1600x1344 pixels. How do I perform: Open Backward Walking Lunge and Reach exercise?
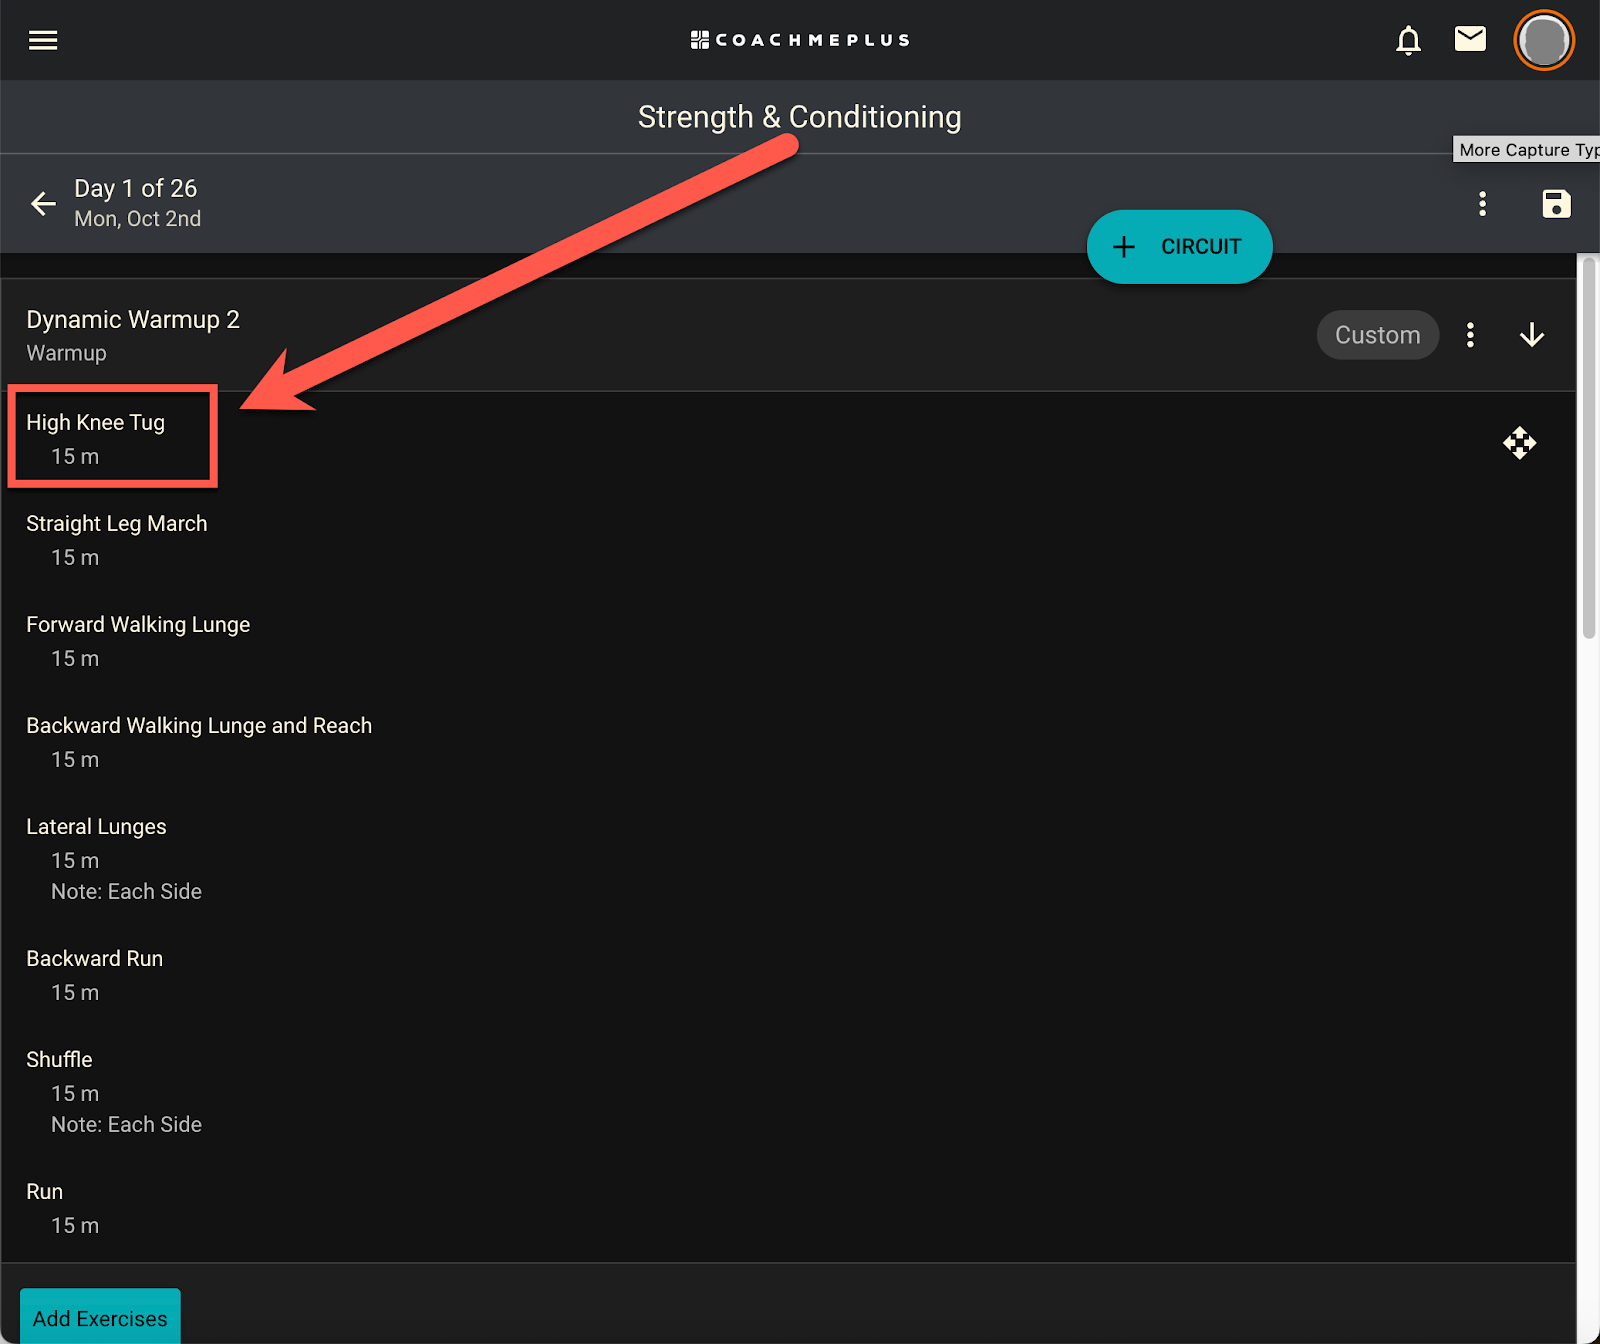199,726
